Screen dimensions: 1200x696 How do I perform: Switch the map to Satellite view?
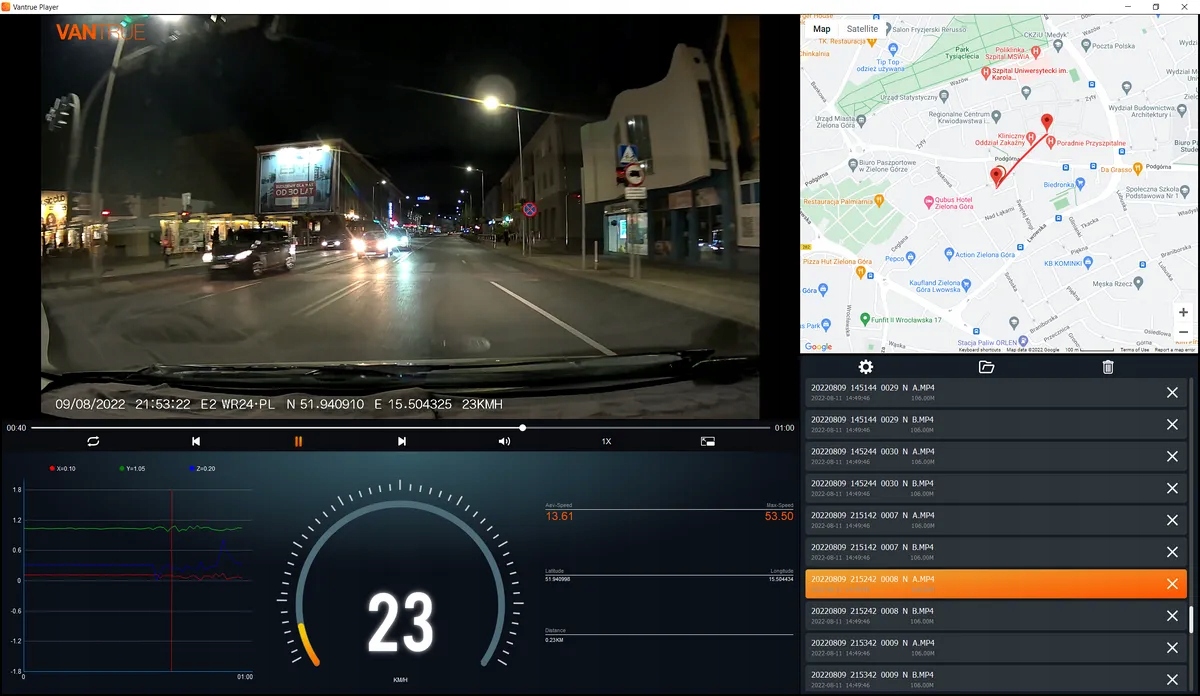point(862,29)
